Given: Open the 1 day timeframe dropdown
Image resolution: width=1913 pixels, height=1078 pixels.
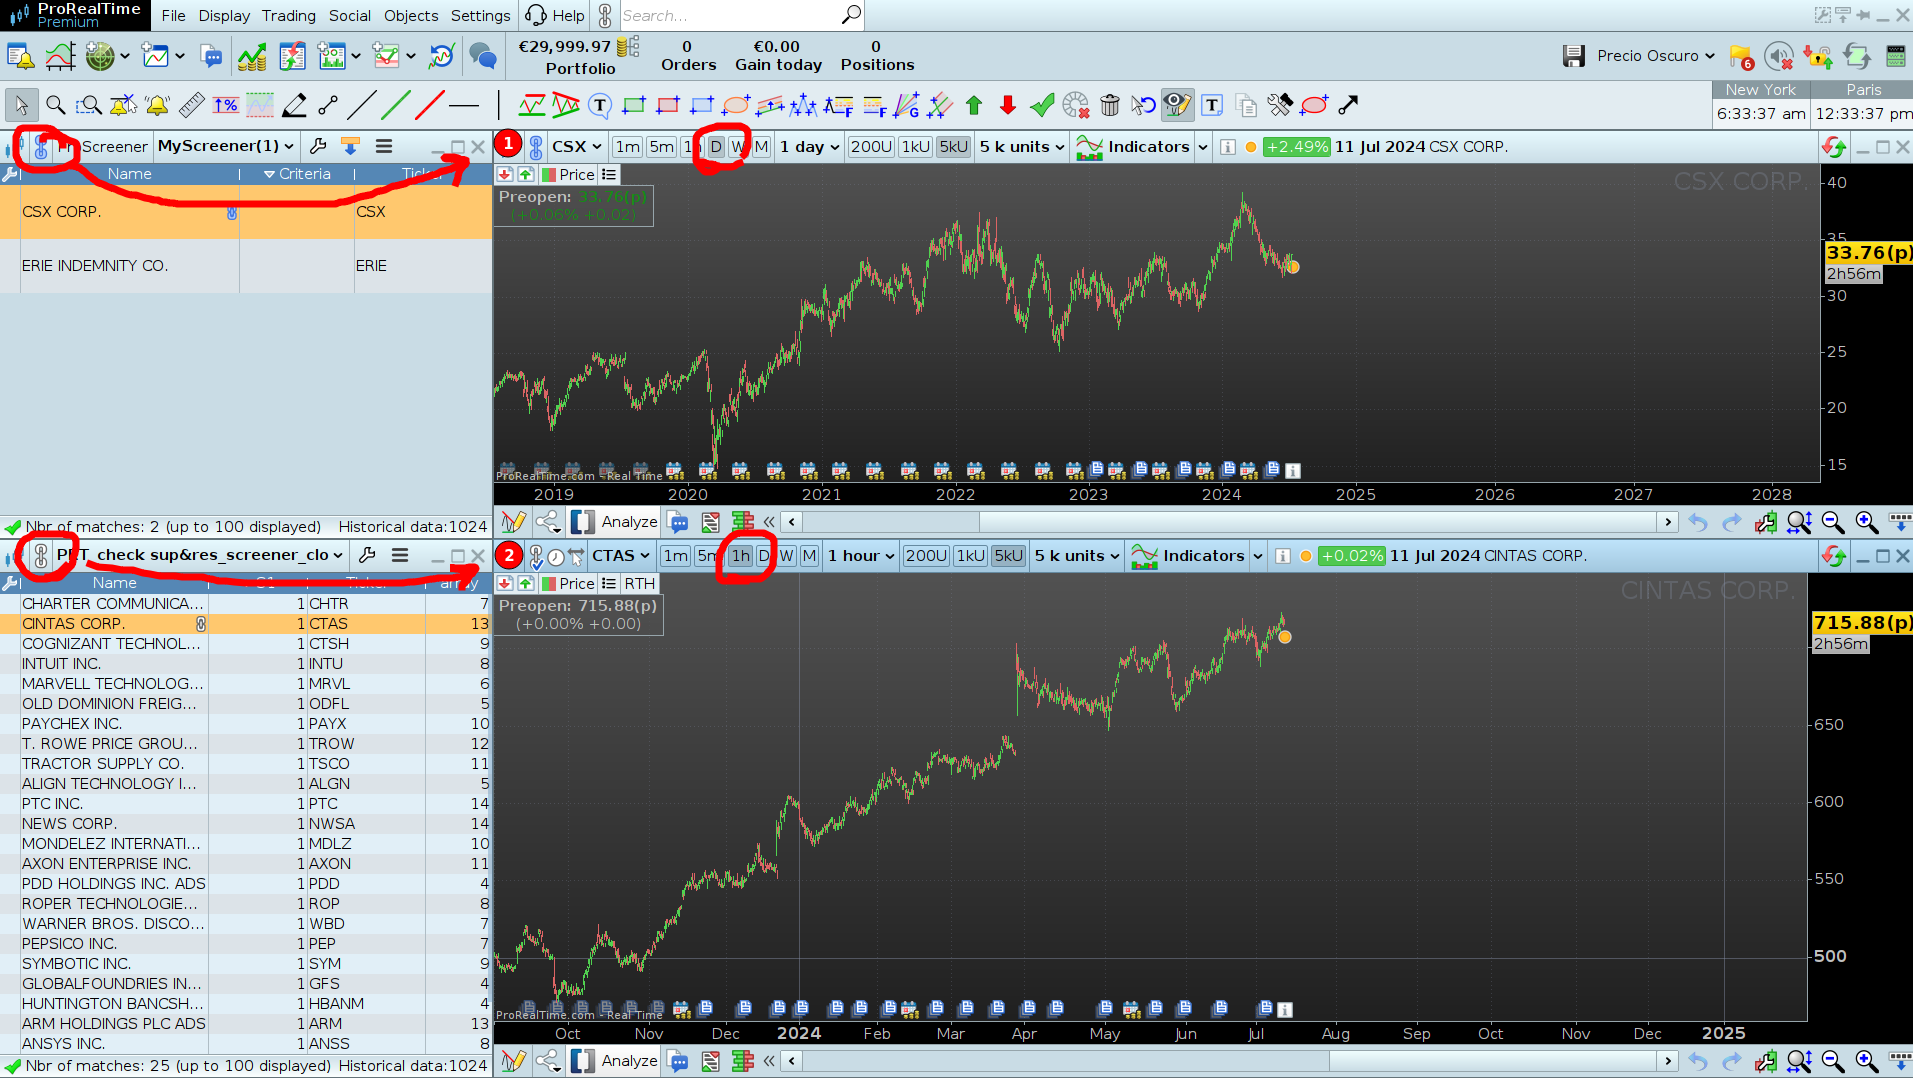Looking at the screenshot, I should click(x=810, y=147).
